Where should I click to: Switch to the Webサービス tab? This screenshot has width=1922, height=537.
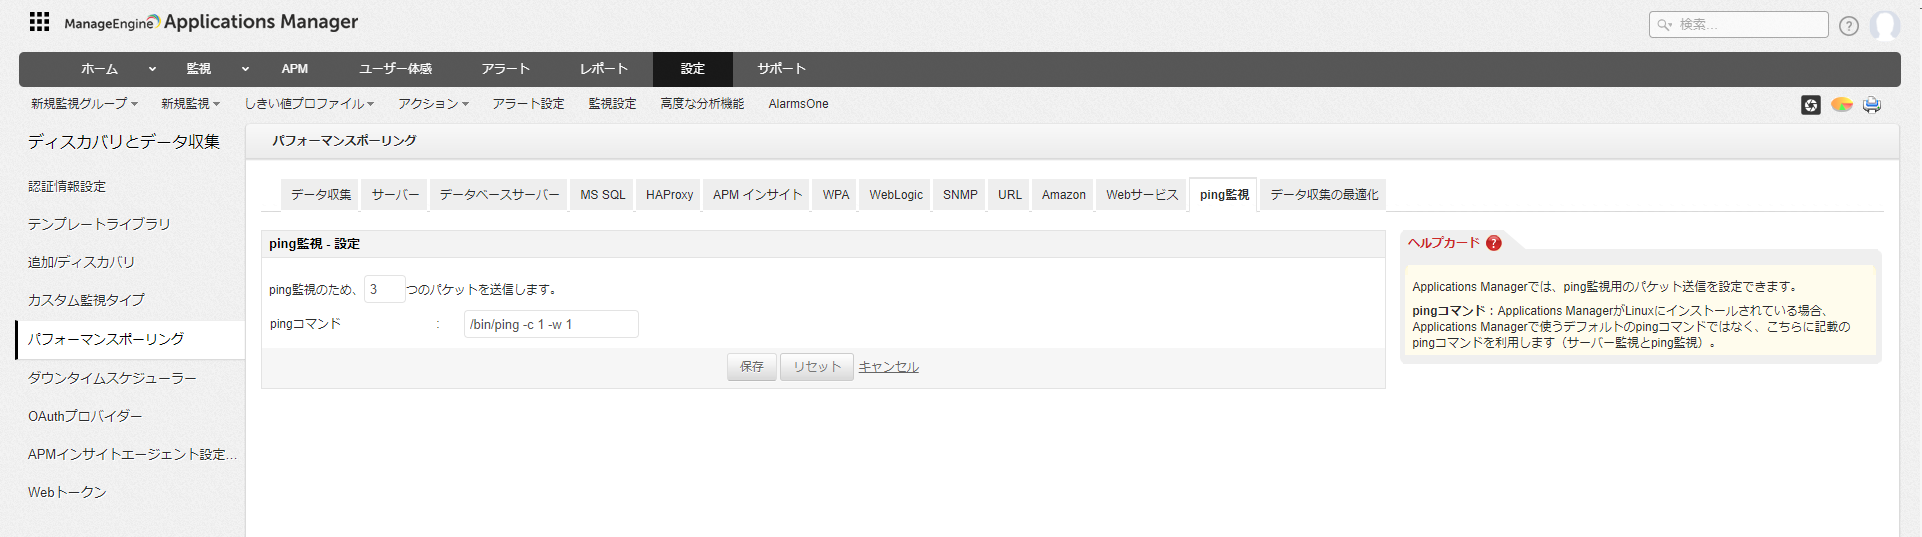pos(1142,195)
